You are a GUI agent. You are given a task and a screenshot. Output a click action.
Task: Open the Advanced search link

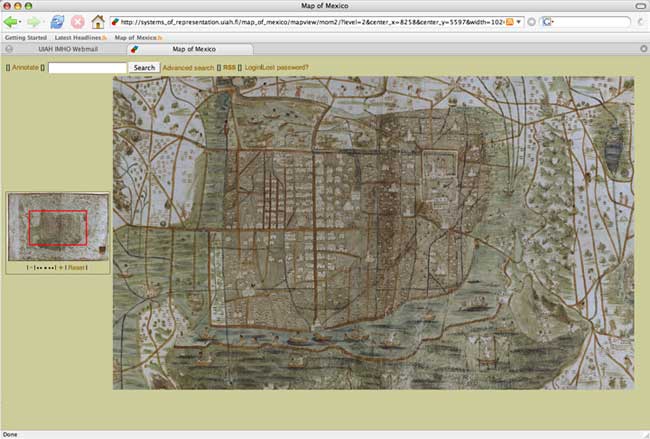click(x=188, y=68)
